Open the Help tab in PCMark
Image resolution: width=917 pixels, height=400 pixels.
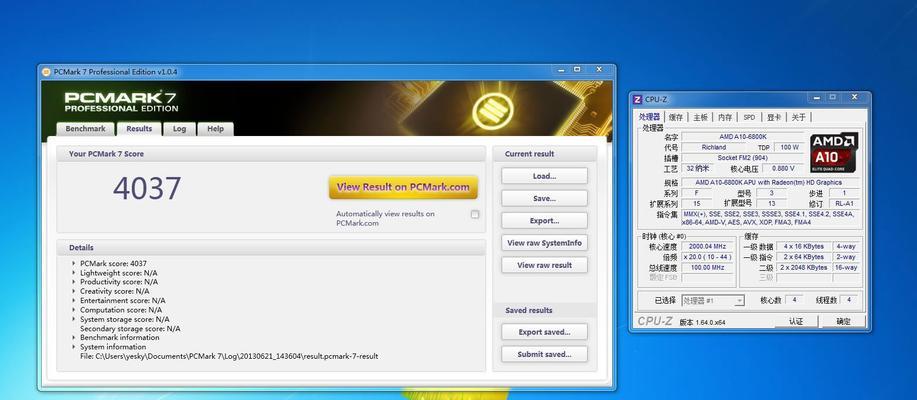pos(215,129)
